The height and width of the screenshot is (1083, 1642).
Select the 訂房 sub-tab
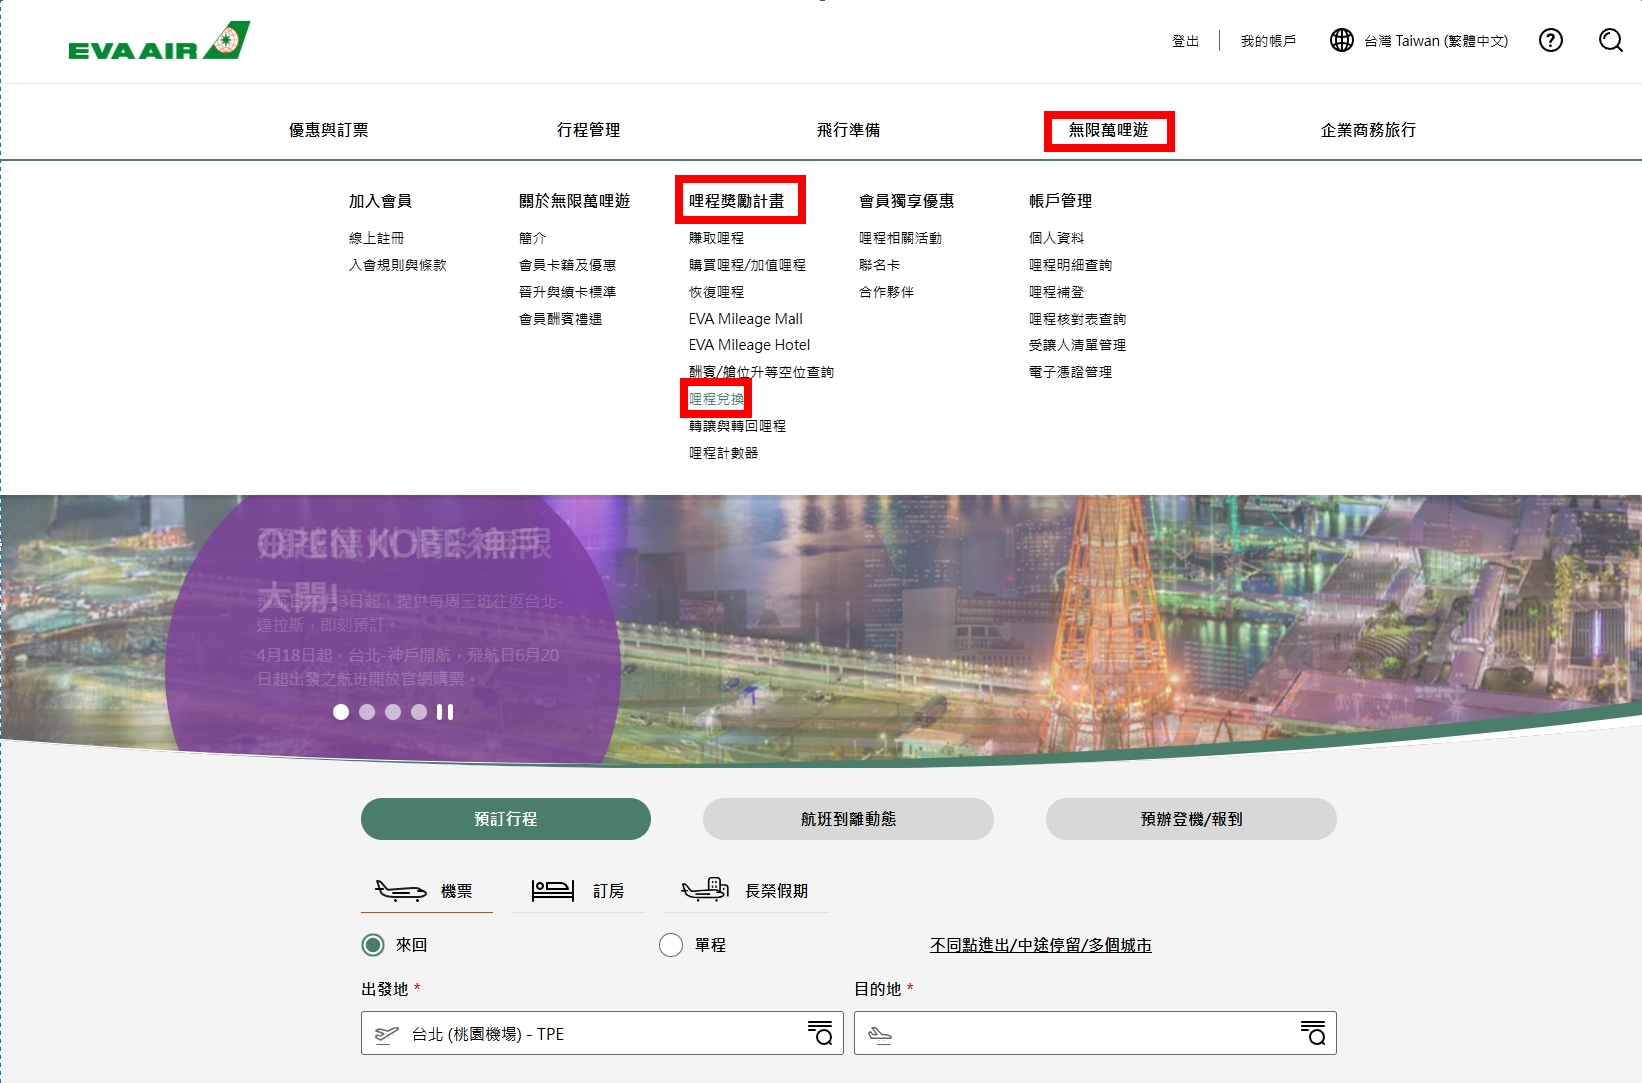(579, 890)
